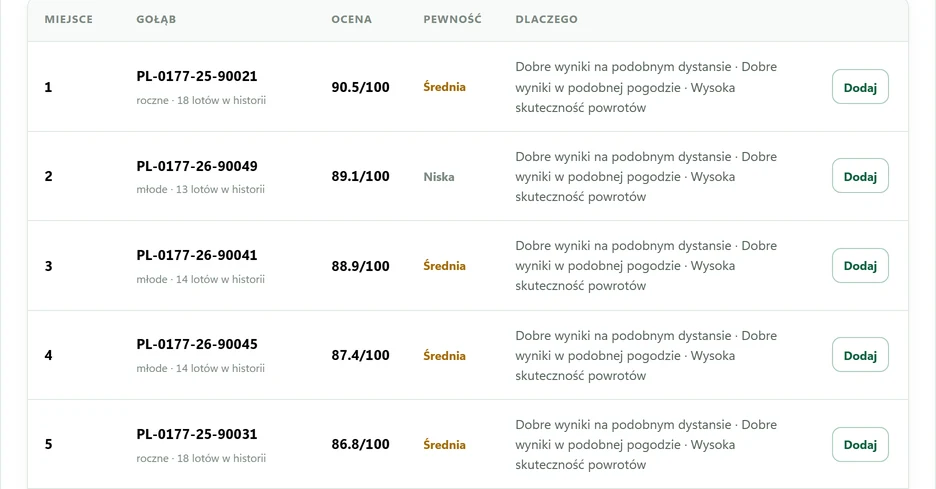Image resolution: width=936 pixels, height=489 pixels.
Task: Click Średnia confidence in the 86.8/100 row
Action: tap(444, 444)
